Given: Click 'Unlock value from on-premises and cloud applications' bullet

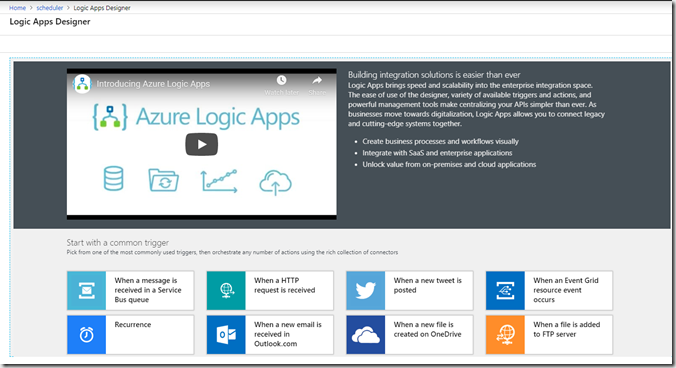Looking at the screenshot, I should [x=449, y=165].
